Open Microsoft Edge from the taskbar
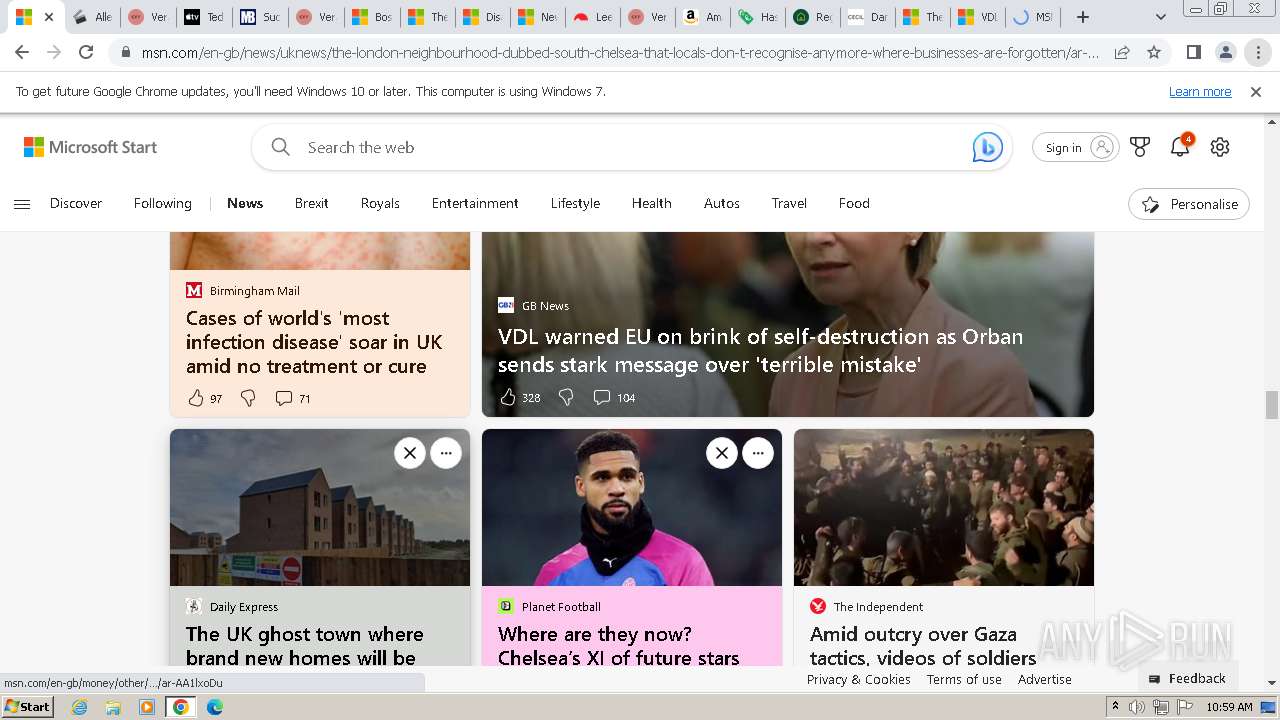Image resolution: width=1280 pixels, height=720 pixels. [214, 707]
